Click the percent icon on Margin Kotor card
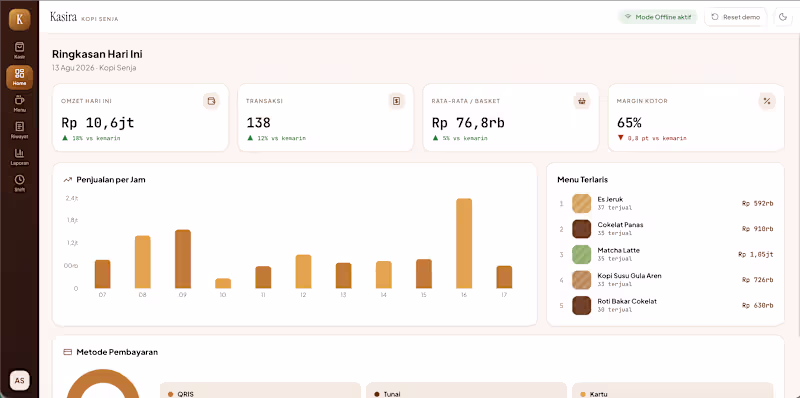Viewport: 800px width, 398px height. point(767,101)
